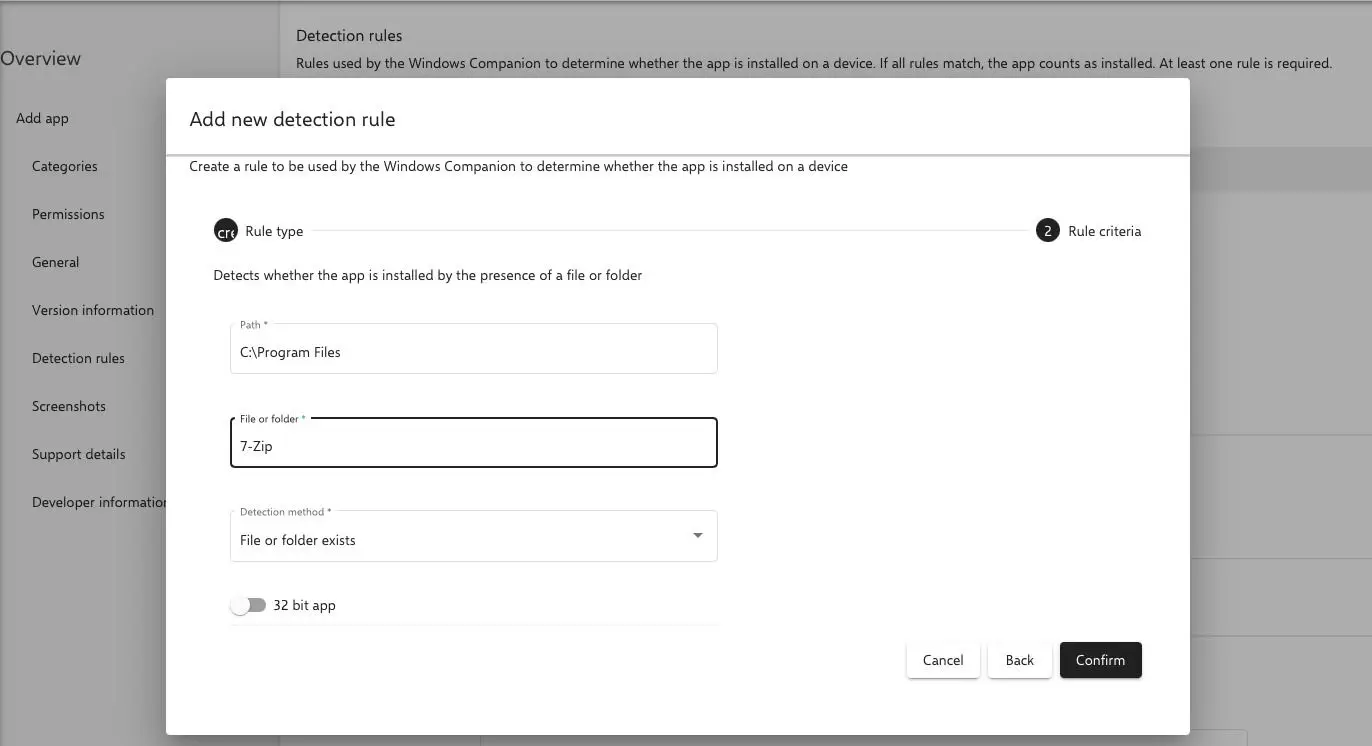This screenshot has height=746, width=1372.
Task: Go back using the Back button
Action: click(1019, 660)
